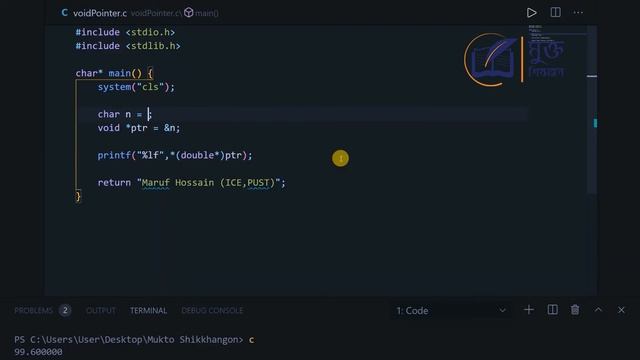Screen dimensions: 640x360
Task: Close the terminal panel with the X icon
Action: coord(621,310)
